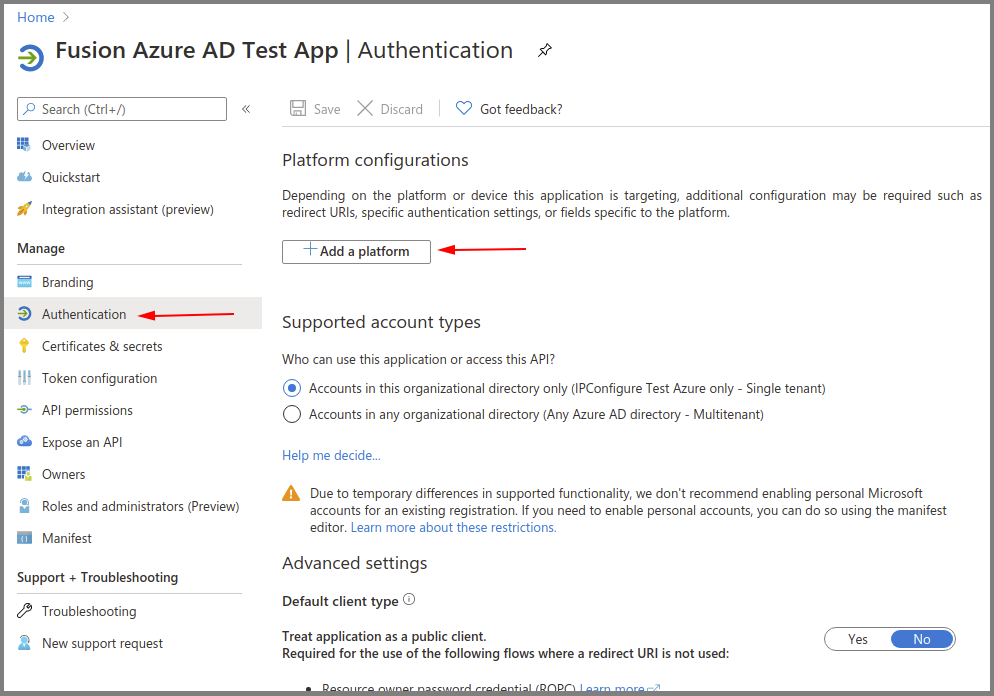Click Supported account types heading
994x696 pixels.
click(381, 322)
